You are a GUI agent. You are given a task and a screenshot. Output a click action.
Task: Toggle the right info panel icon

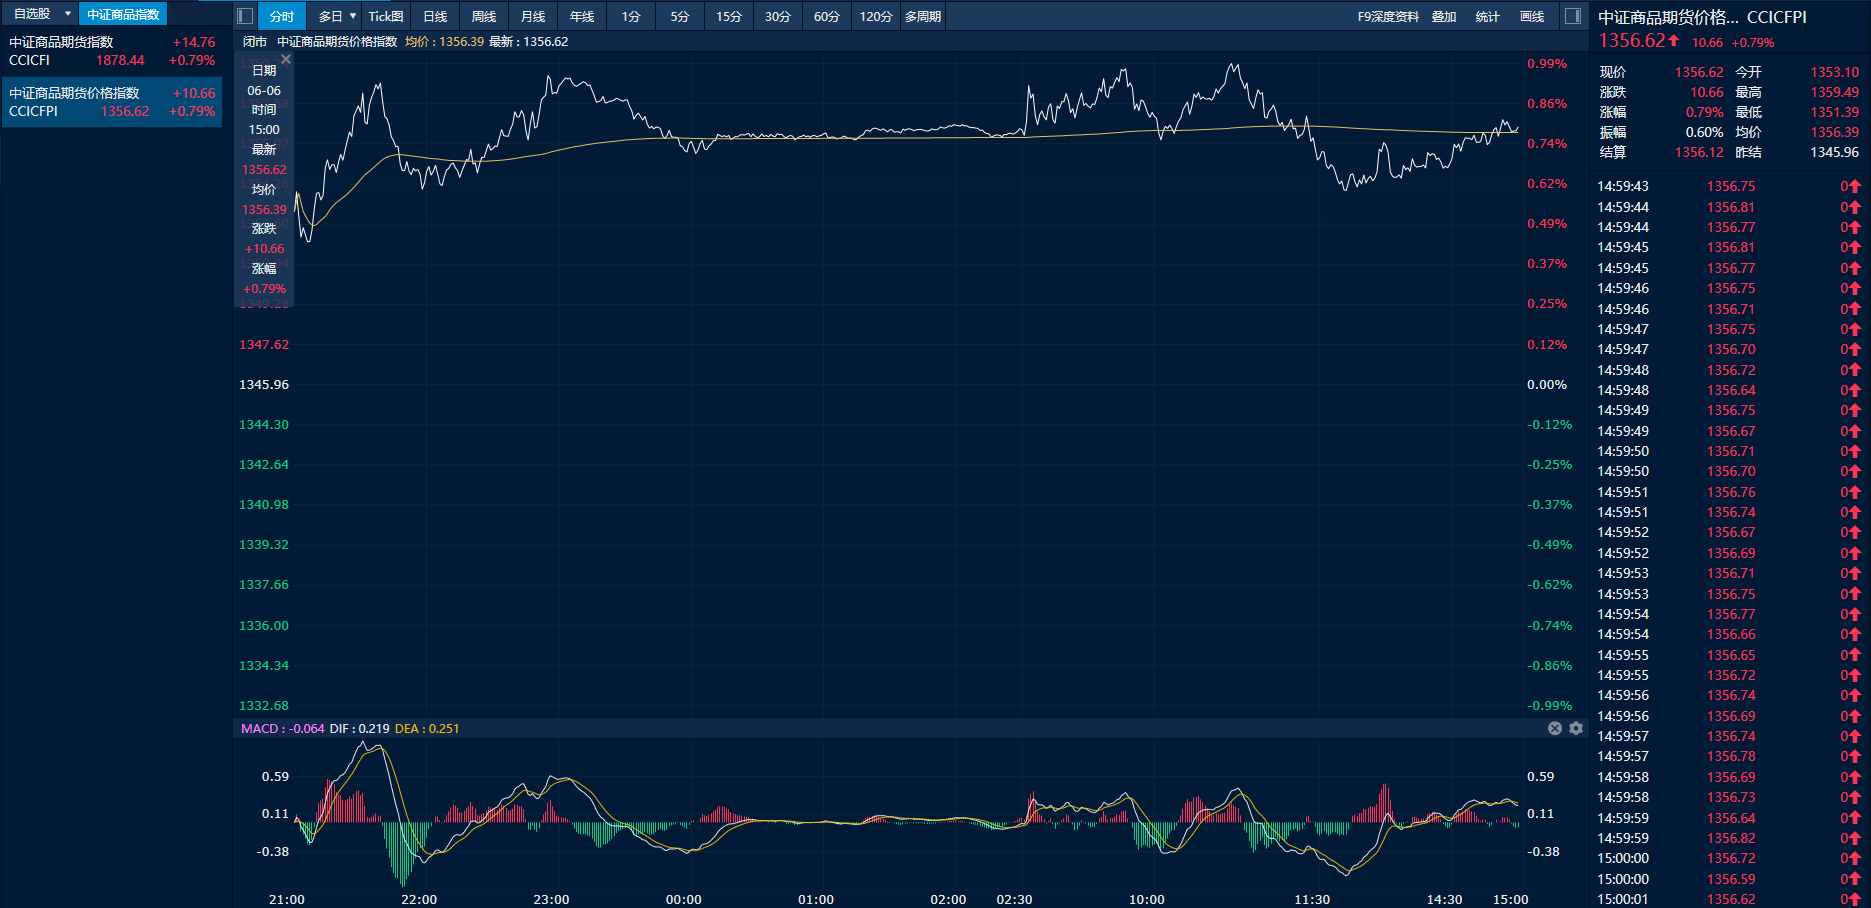click(1573, 16)
